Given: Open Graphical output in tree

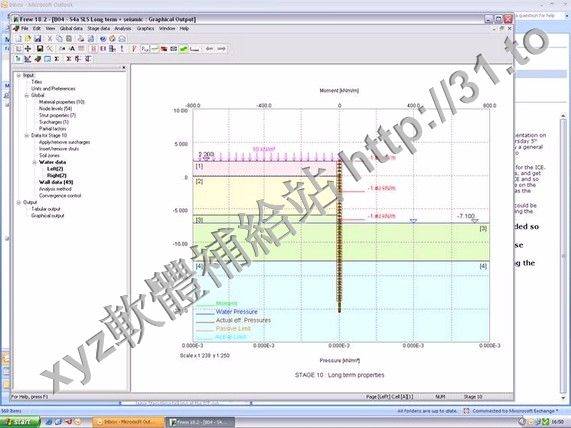Looking at the screenshot, I should pos(47,216).
